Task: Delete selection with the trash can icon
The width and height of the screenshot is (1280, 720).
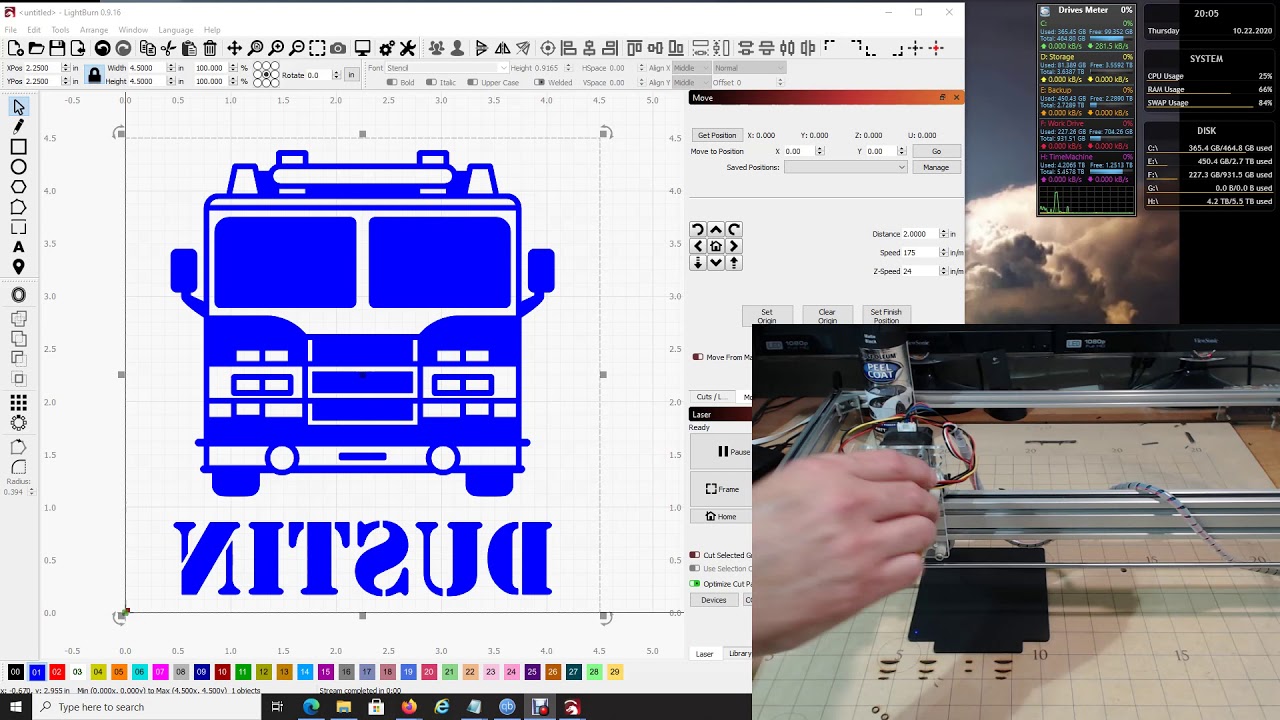Action: (x=210, y=48)
